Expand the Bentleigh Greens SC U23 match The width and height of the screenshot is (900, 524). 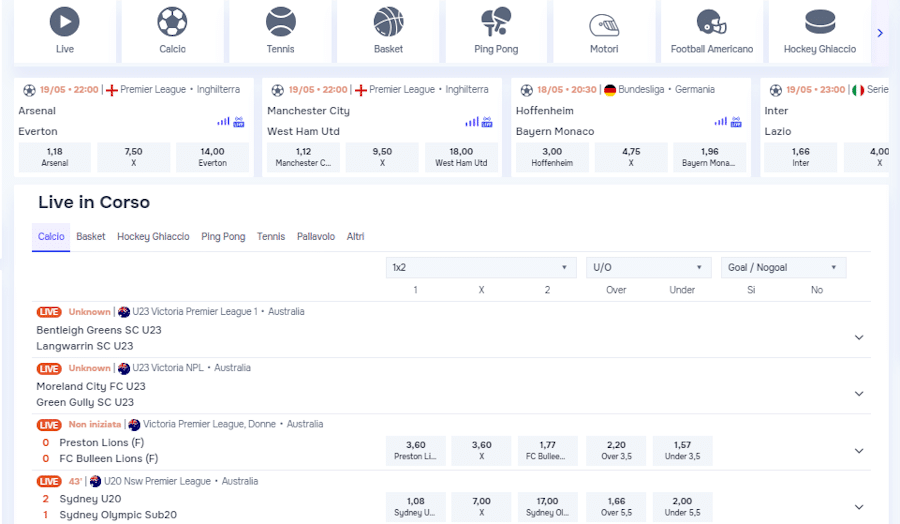click(858, 338)
